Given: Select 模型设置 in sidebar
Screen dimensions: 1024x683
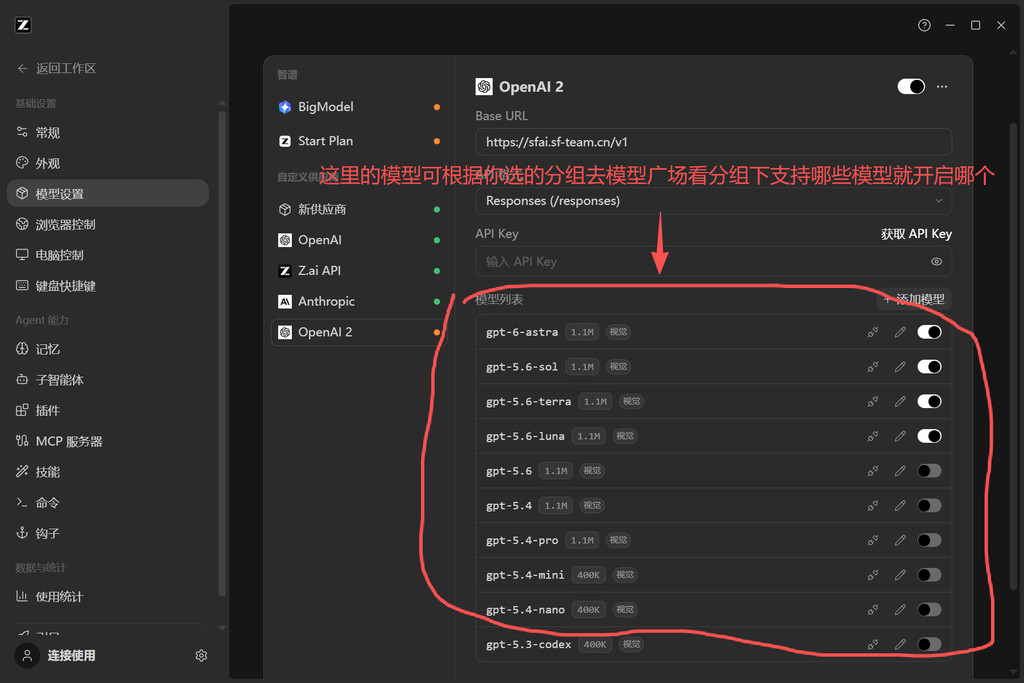Looking at the screenshot, I should click(x=108, y=194).
